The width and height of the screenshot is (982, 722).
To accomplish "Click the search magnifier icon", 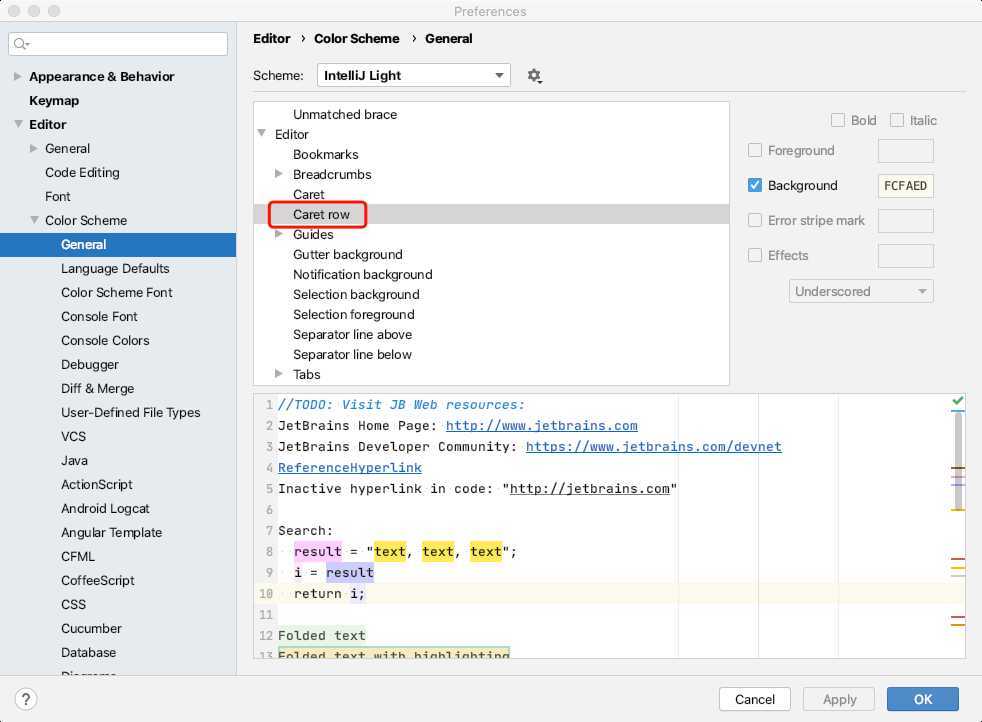I will 21,44.
